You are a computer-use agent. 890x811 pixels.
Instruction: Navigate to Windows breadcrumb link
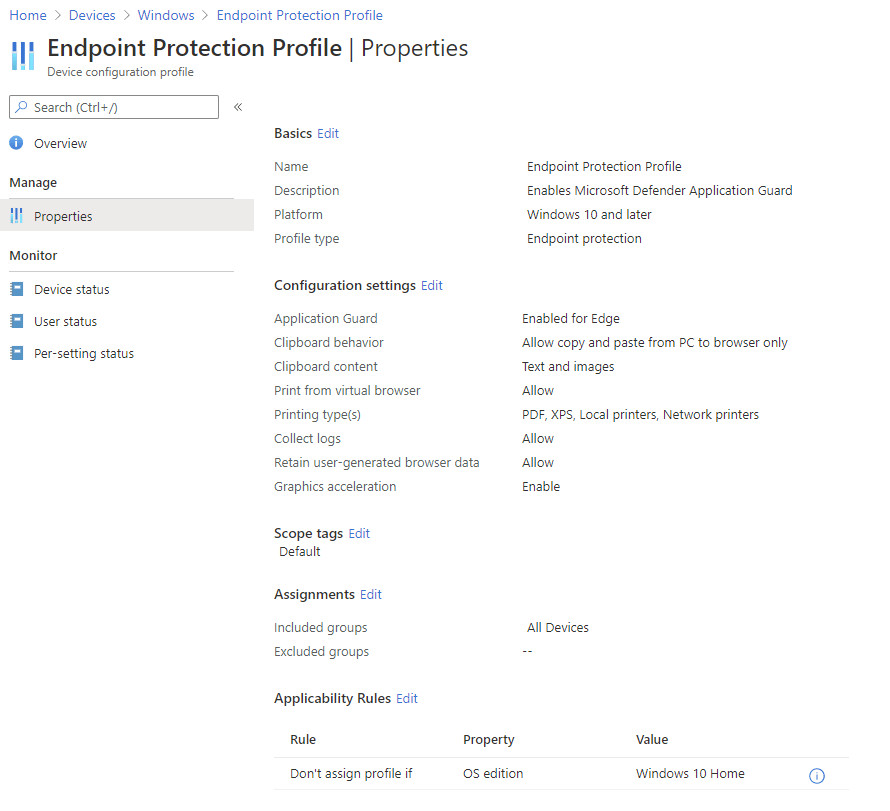(166, 15)
